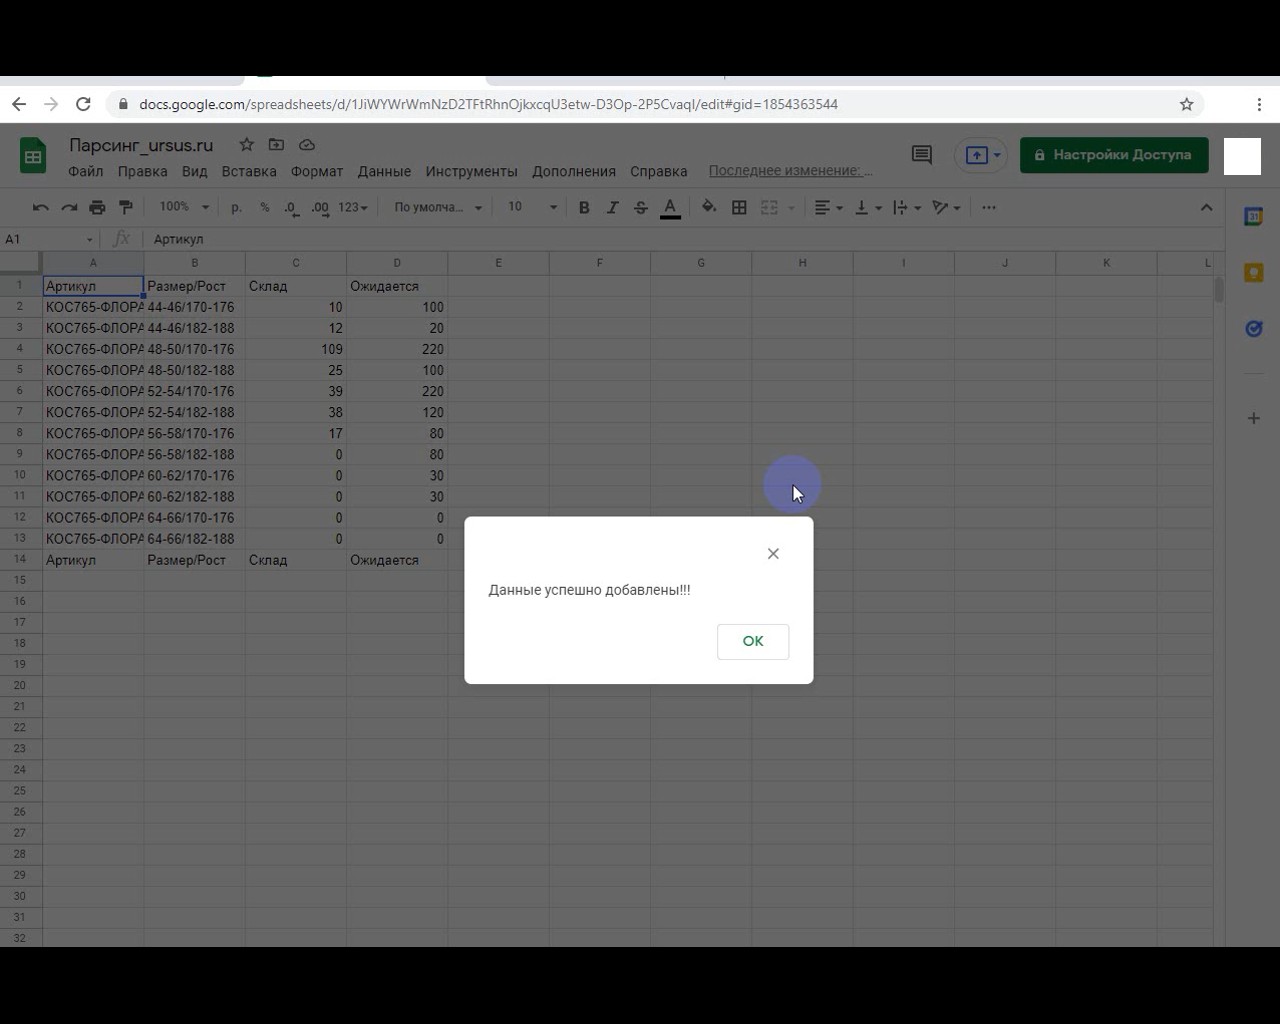The height and width of the screenshot is (1024, 1280).
Task: Open the horizontal align dropdown
Action: tap(828, 207)
